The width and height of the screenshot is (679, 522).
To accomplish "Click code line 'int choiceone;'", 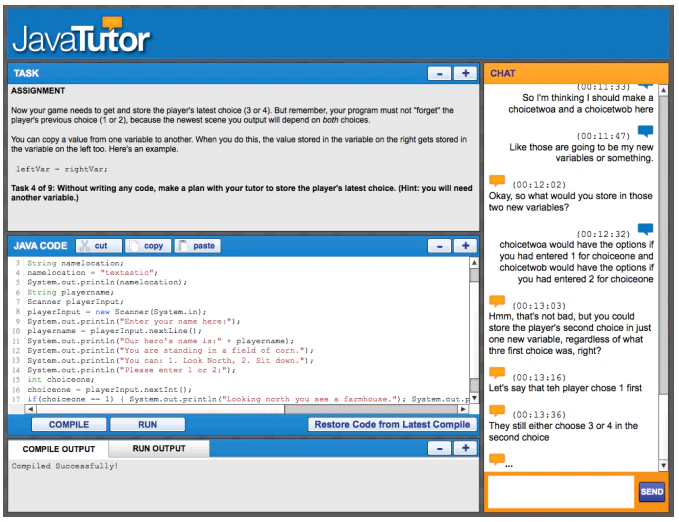I will click(61, 379).
